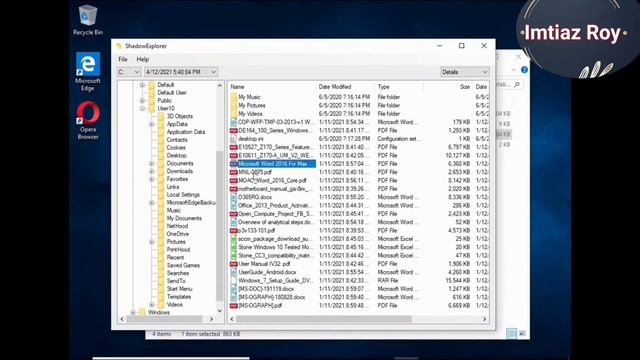Screen dimensions: 640x360
Task: Click the [MS-DOC]-191119.docx file name
Action: 266,289
